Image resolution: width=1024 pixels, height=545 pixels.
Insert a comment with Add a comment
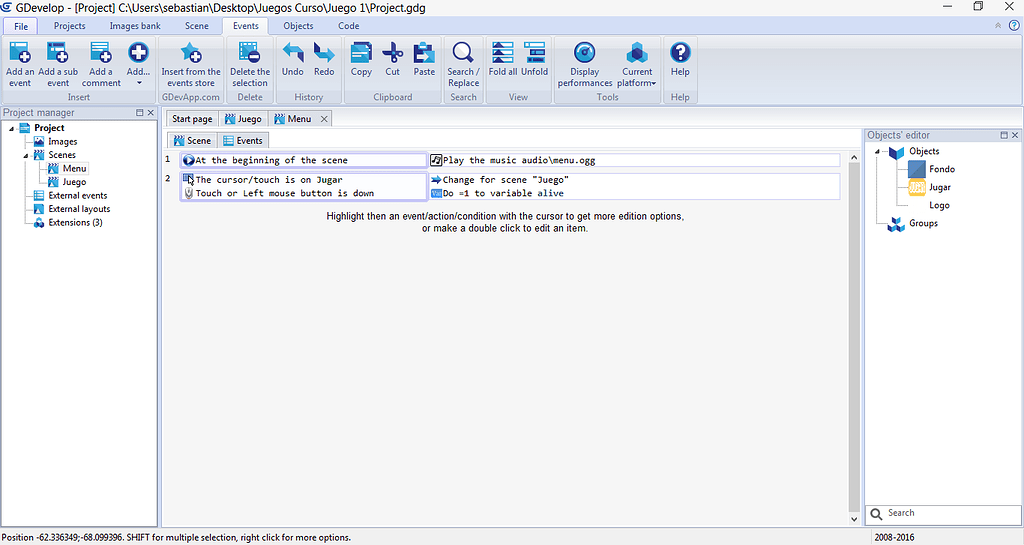[101, 62]
